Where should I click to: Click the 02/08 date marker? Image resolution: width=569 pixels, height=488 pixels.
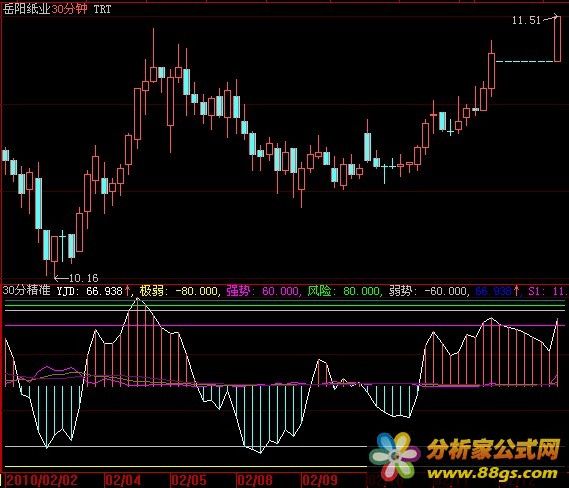click(x=254, y=480)
